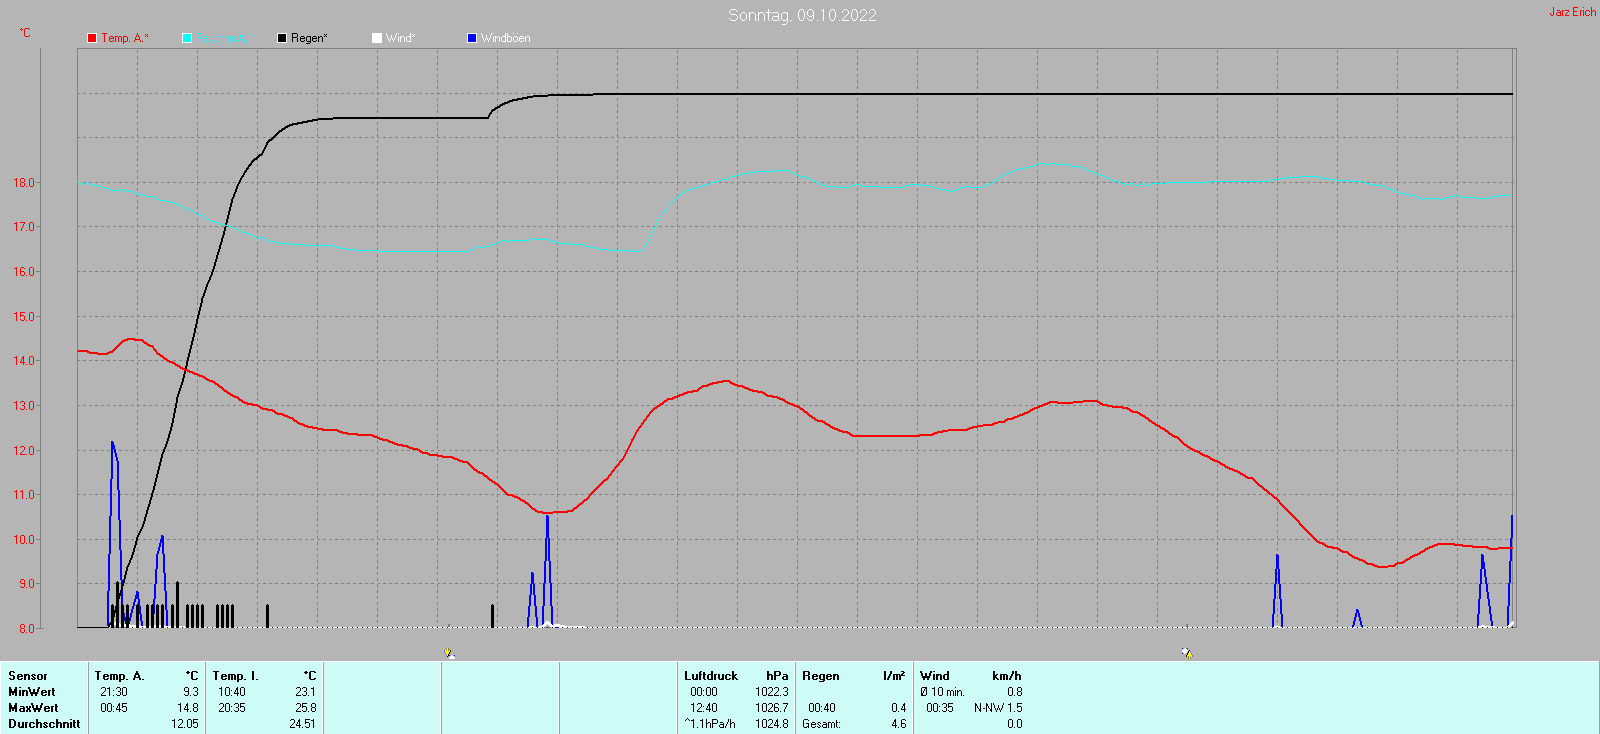Click the Regen column header in table

pos(820,676)
